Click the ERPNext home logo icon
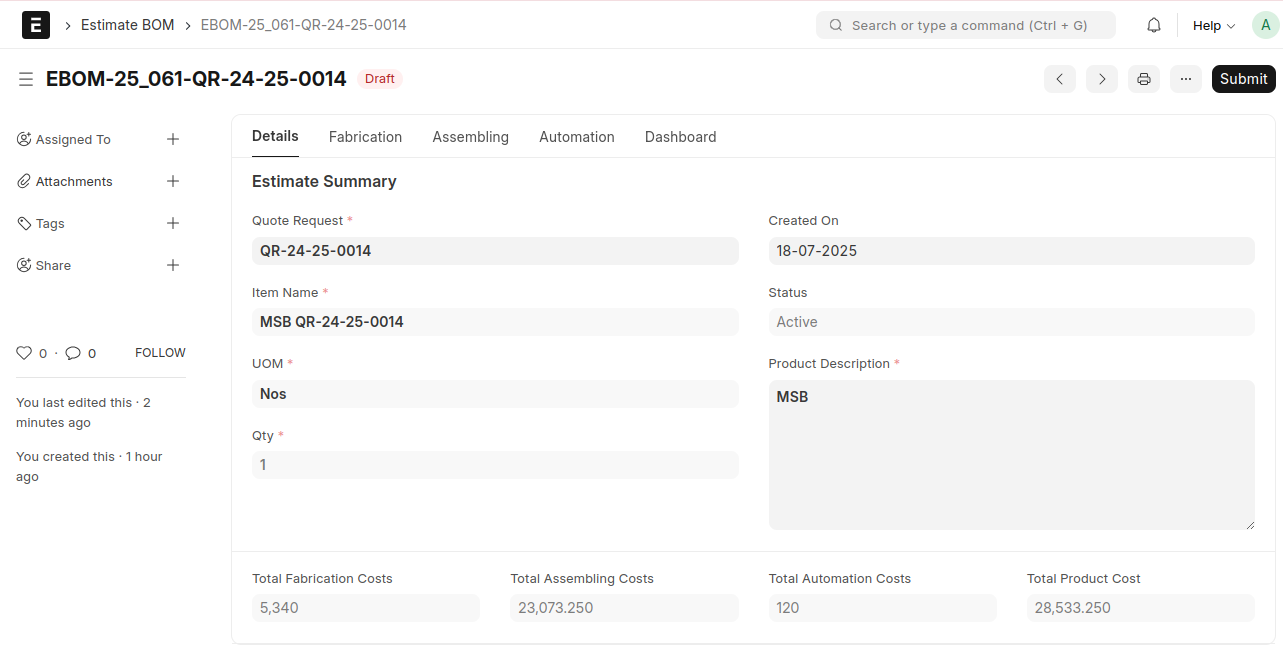1283x663 pixels. point(36,25)
